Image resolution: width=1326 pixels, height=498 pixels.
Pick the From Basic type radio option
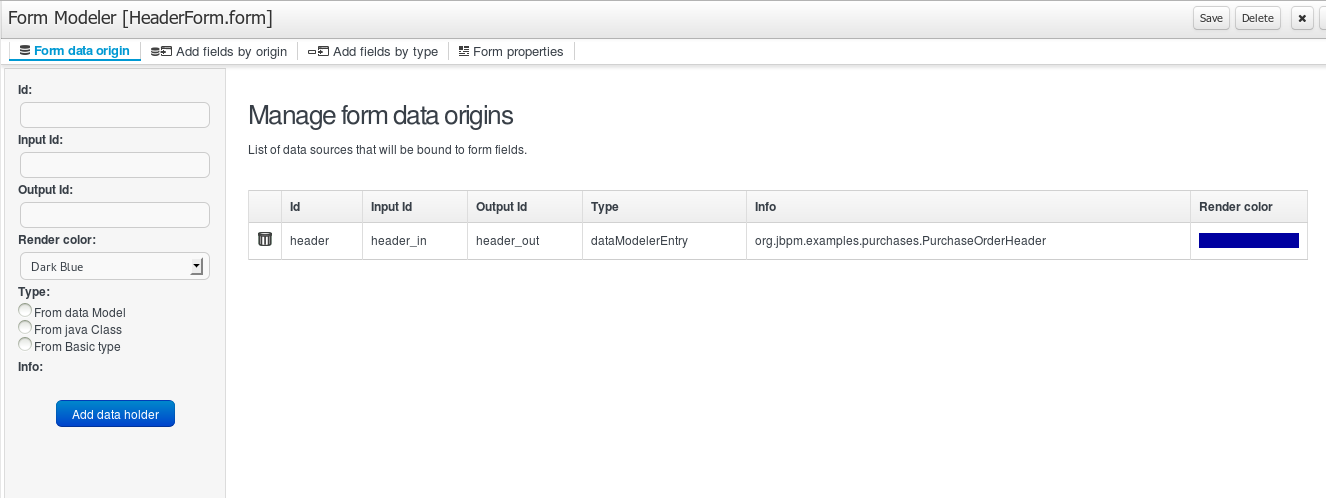pos(26,345)
